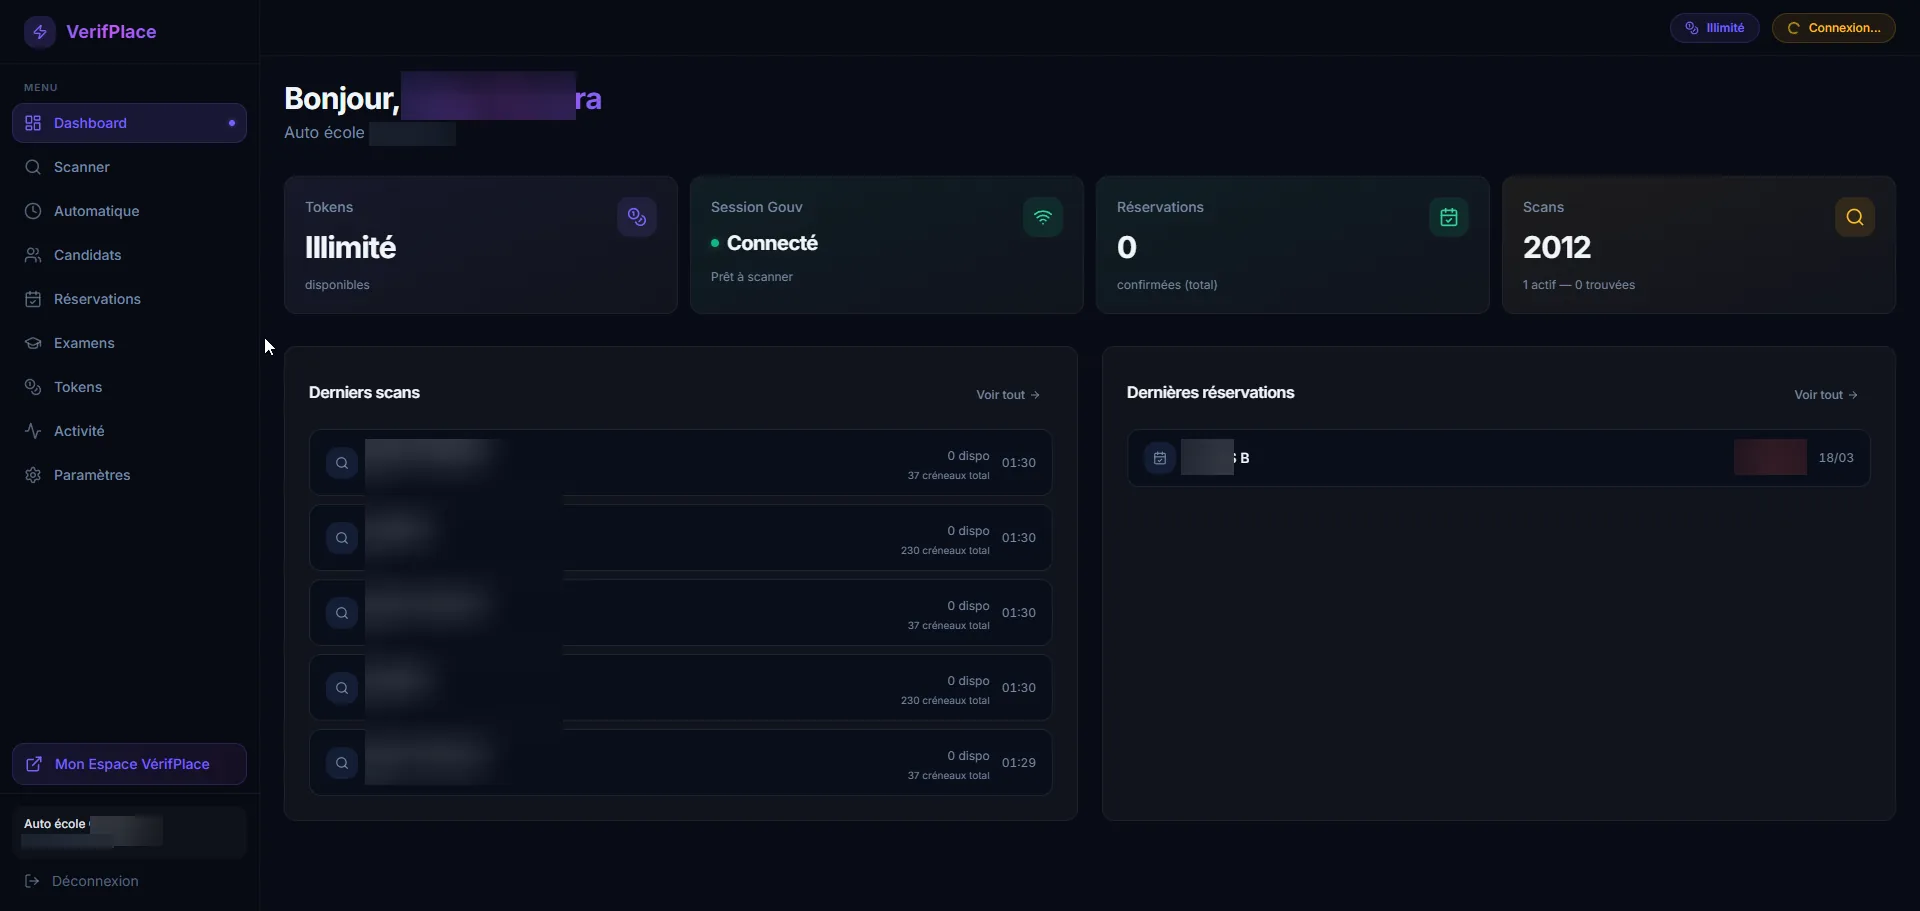
Task: Click the reservation dated 18/03
Action: coord(1497,457)
